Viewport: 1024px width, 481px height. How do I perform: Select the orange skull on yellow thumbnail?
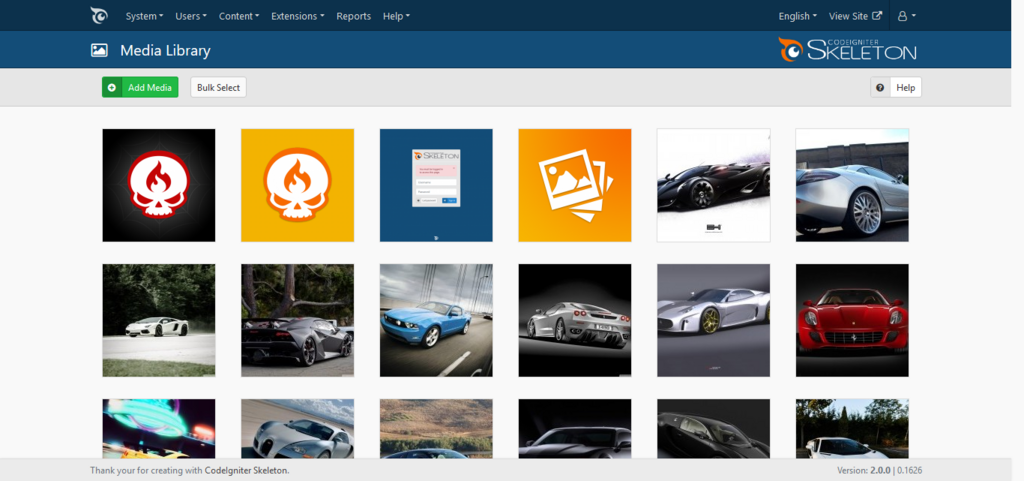(297, 185)
